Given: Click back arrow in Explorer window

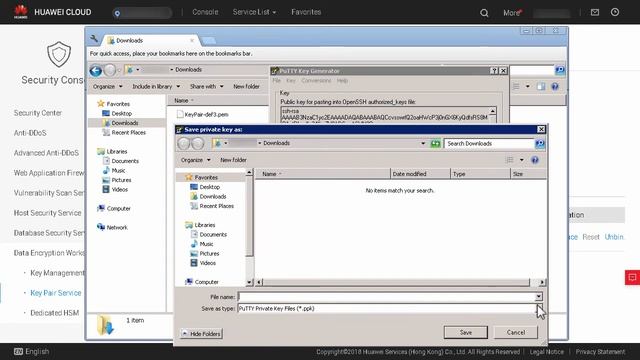Looking at the screenshot, I should pos(96,71).
